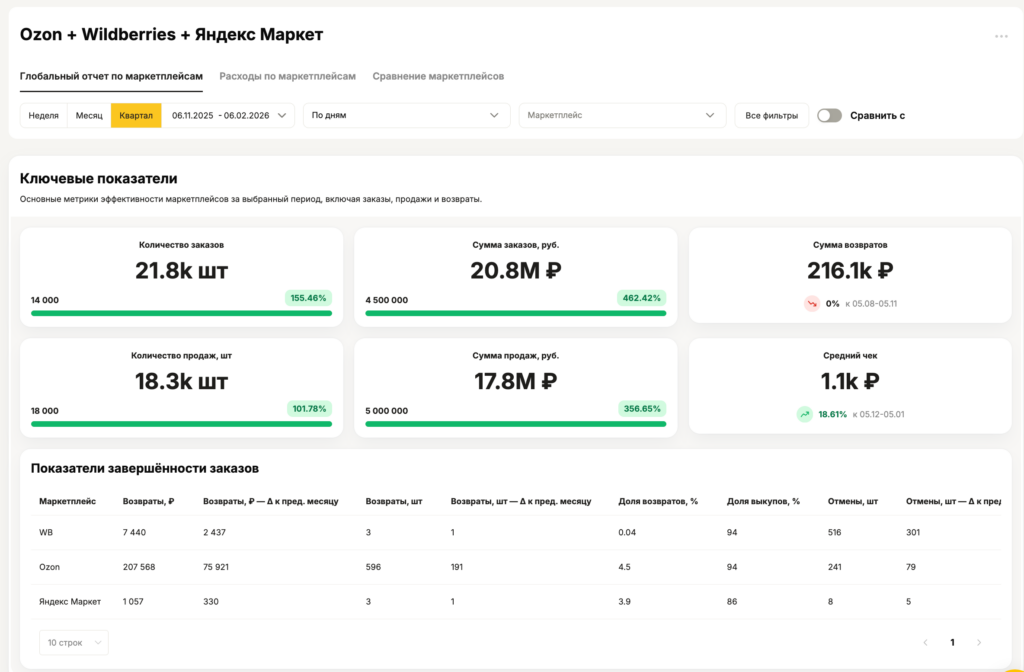Click the Количество продаж green progress bar

click(181, 424)
